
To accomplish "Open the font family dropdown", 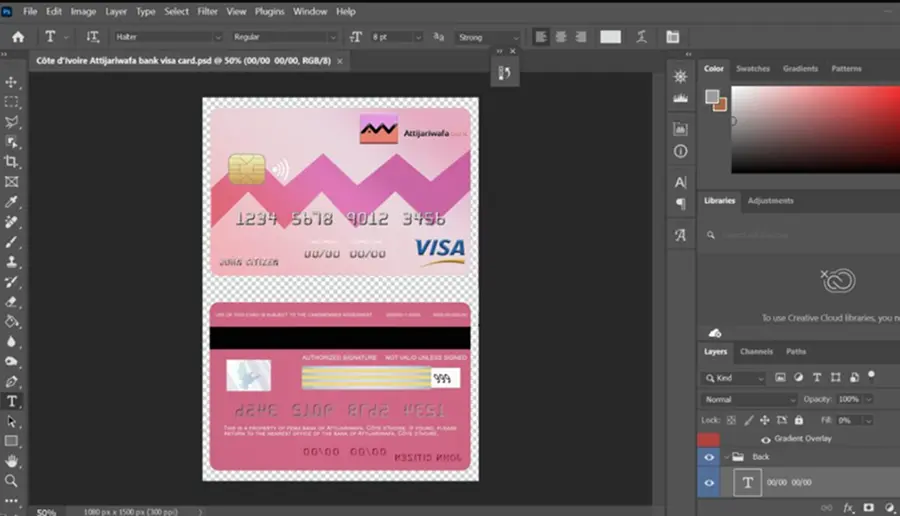I will (168, 37).
